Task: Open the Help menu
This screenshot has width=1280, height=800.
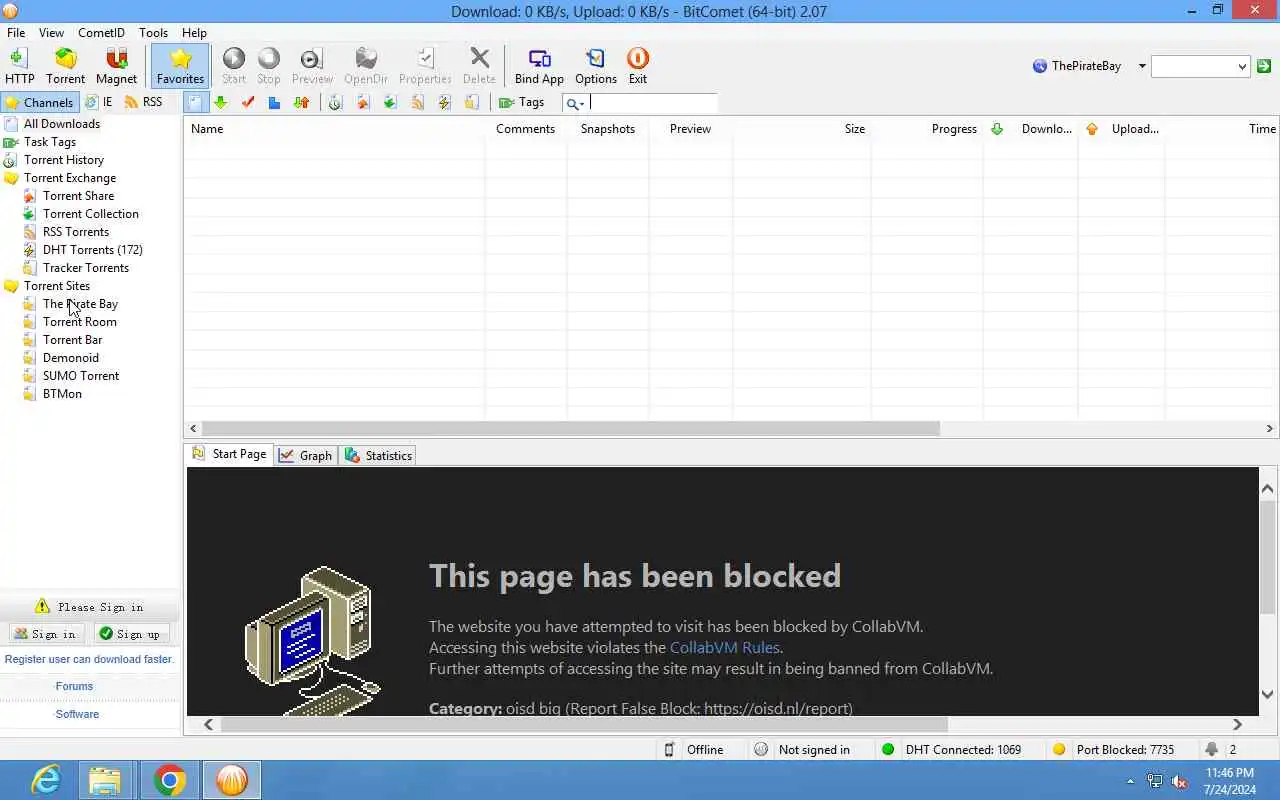Action: 194,33
